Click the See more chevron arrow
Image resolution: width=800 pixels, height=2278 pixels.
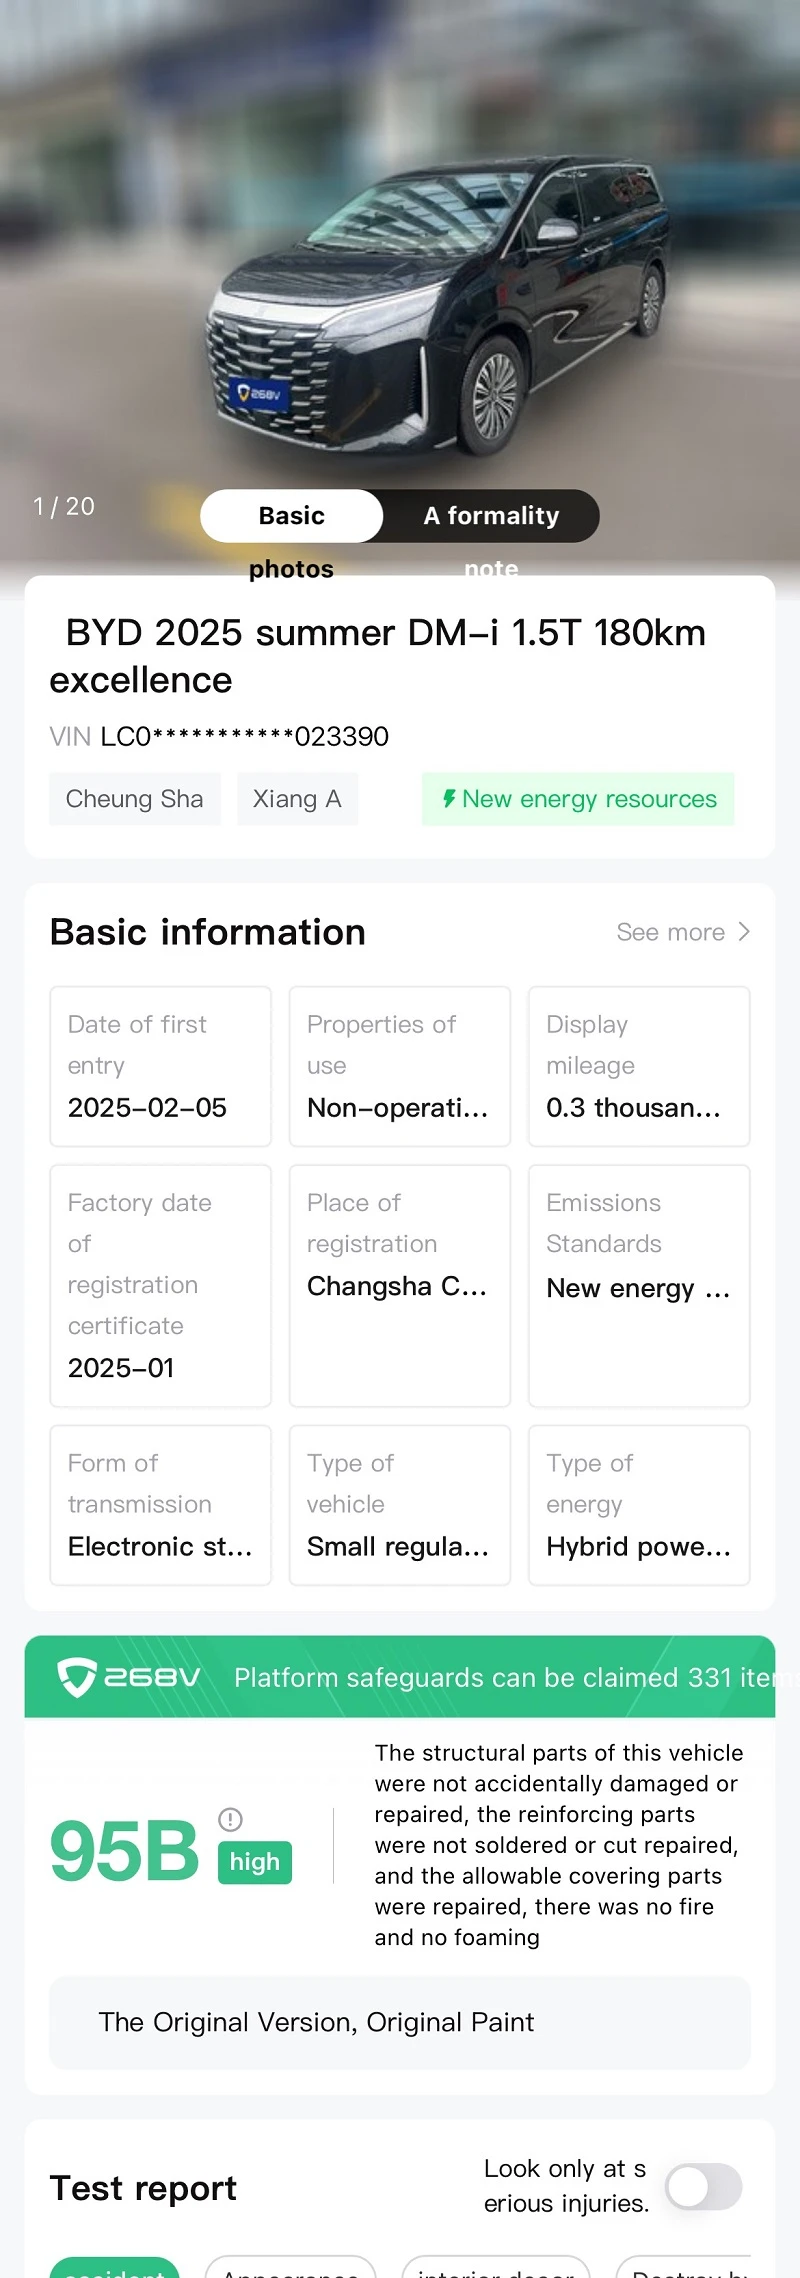click(x=743, y=932)
